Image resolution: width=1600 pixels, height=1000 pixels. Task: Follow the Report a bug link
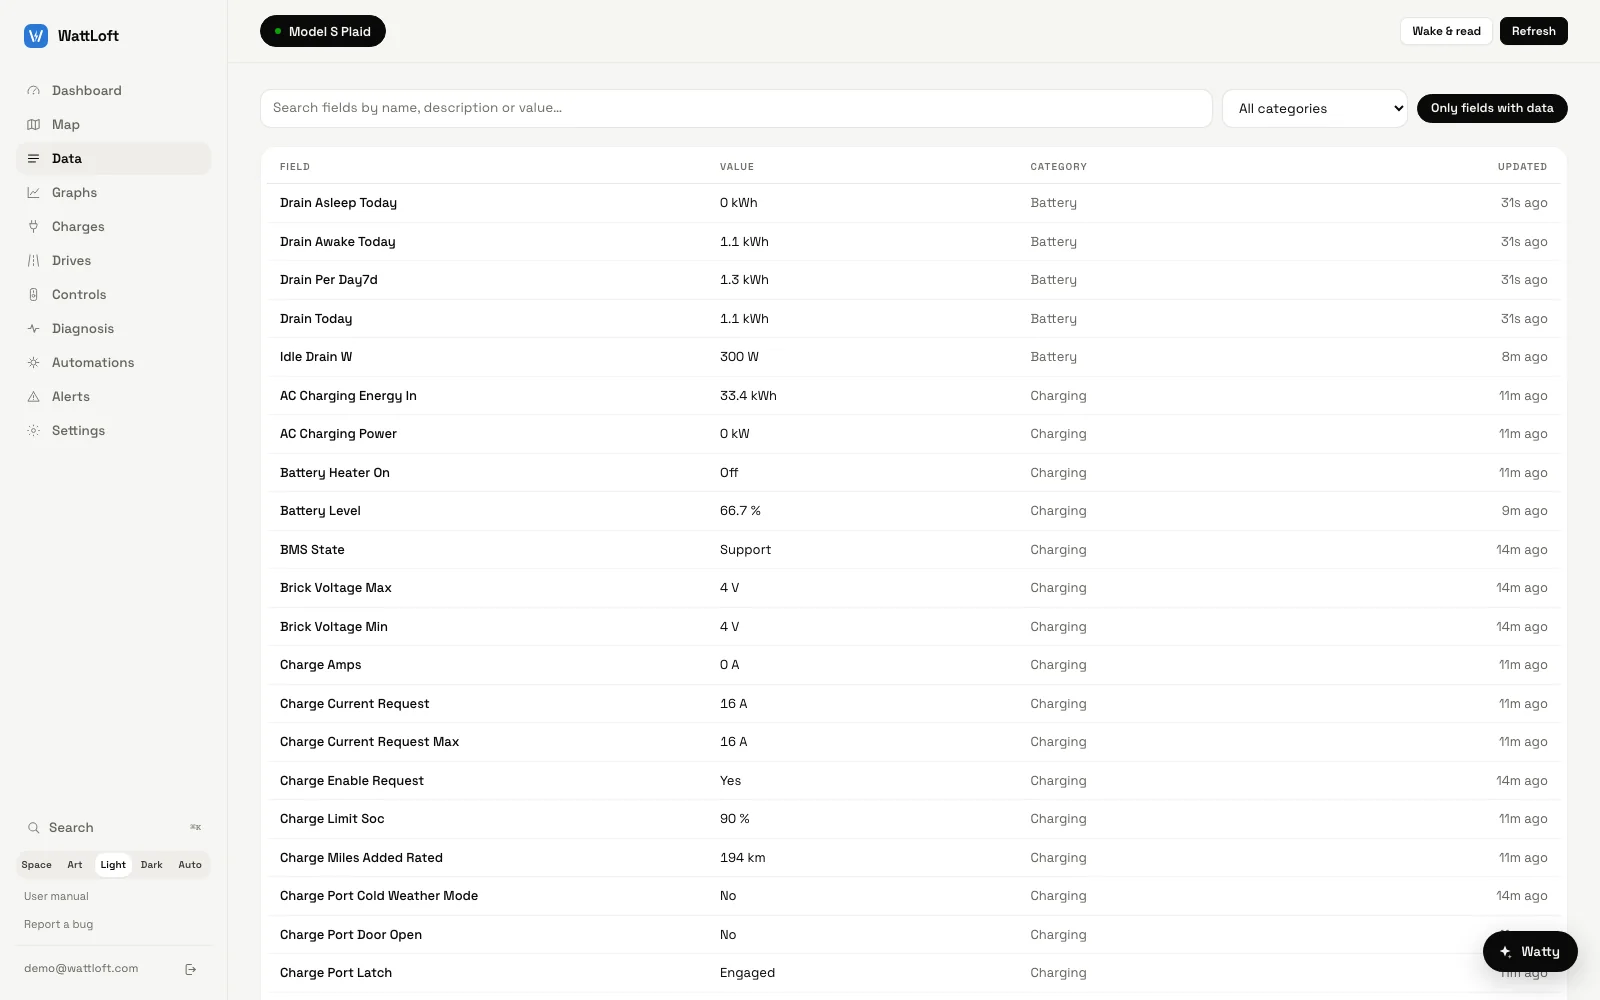tap(59, 924)
